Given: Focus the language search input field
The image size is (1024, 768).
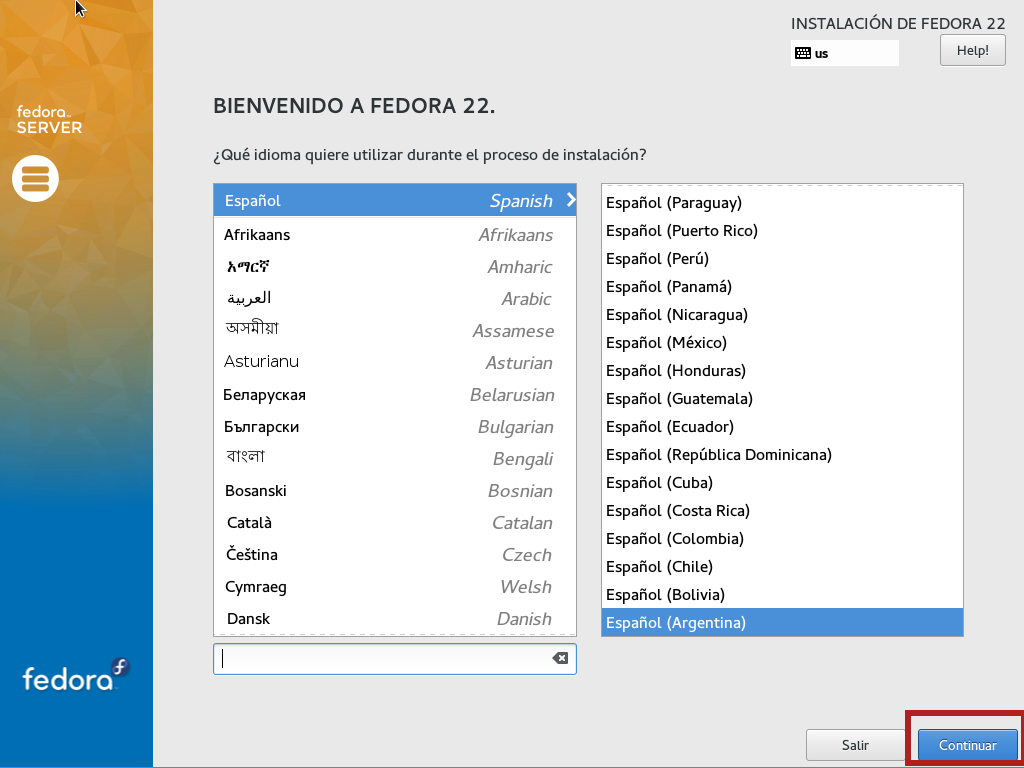Looking at the screenshot, I should 394,659.
